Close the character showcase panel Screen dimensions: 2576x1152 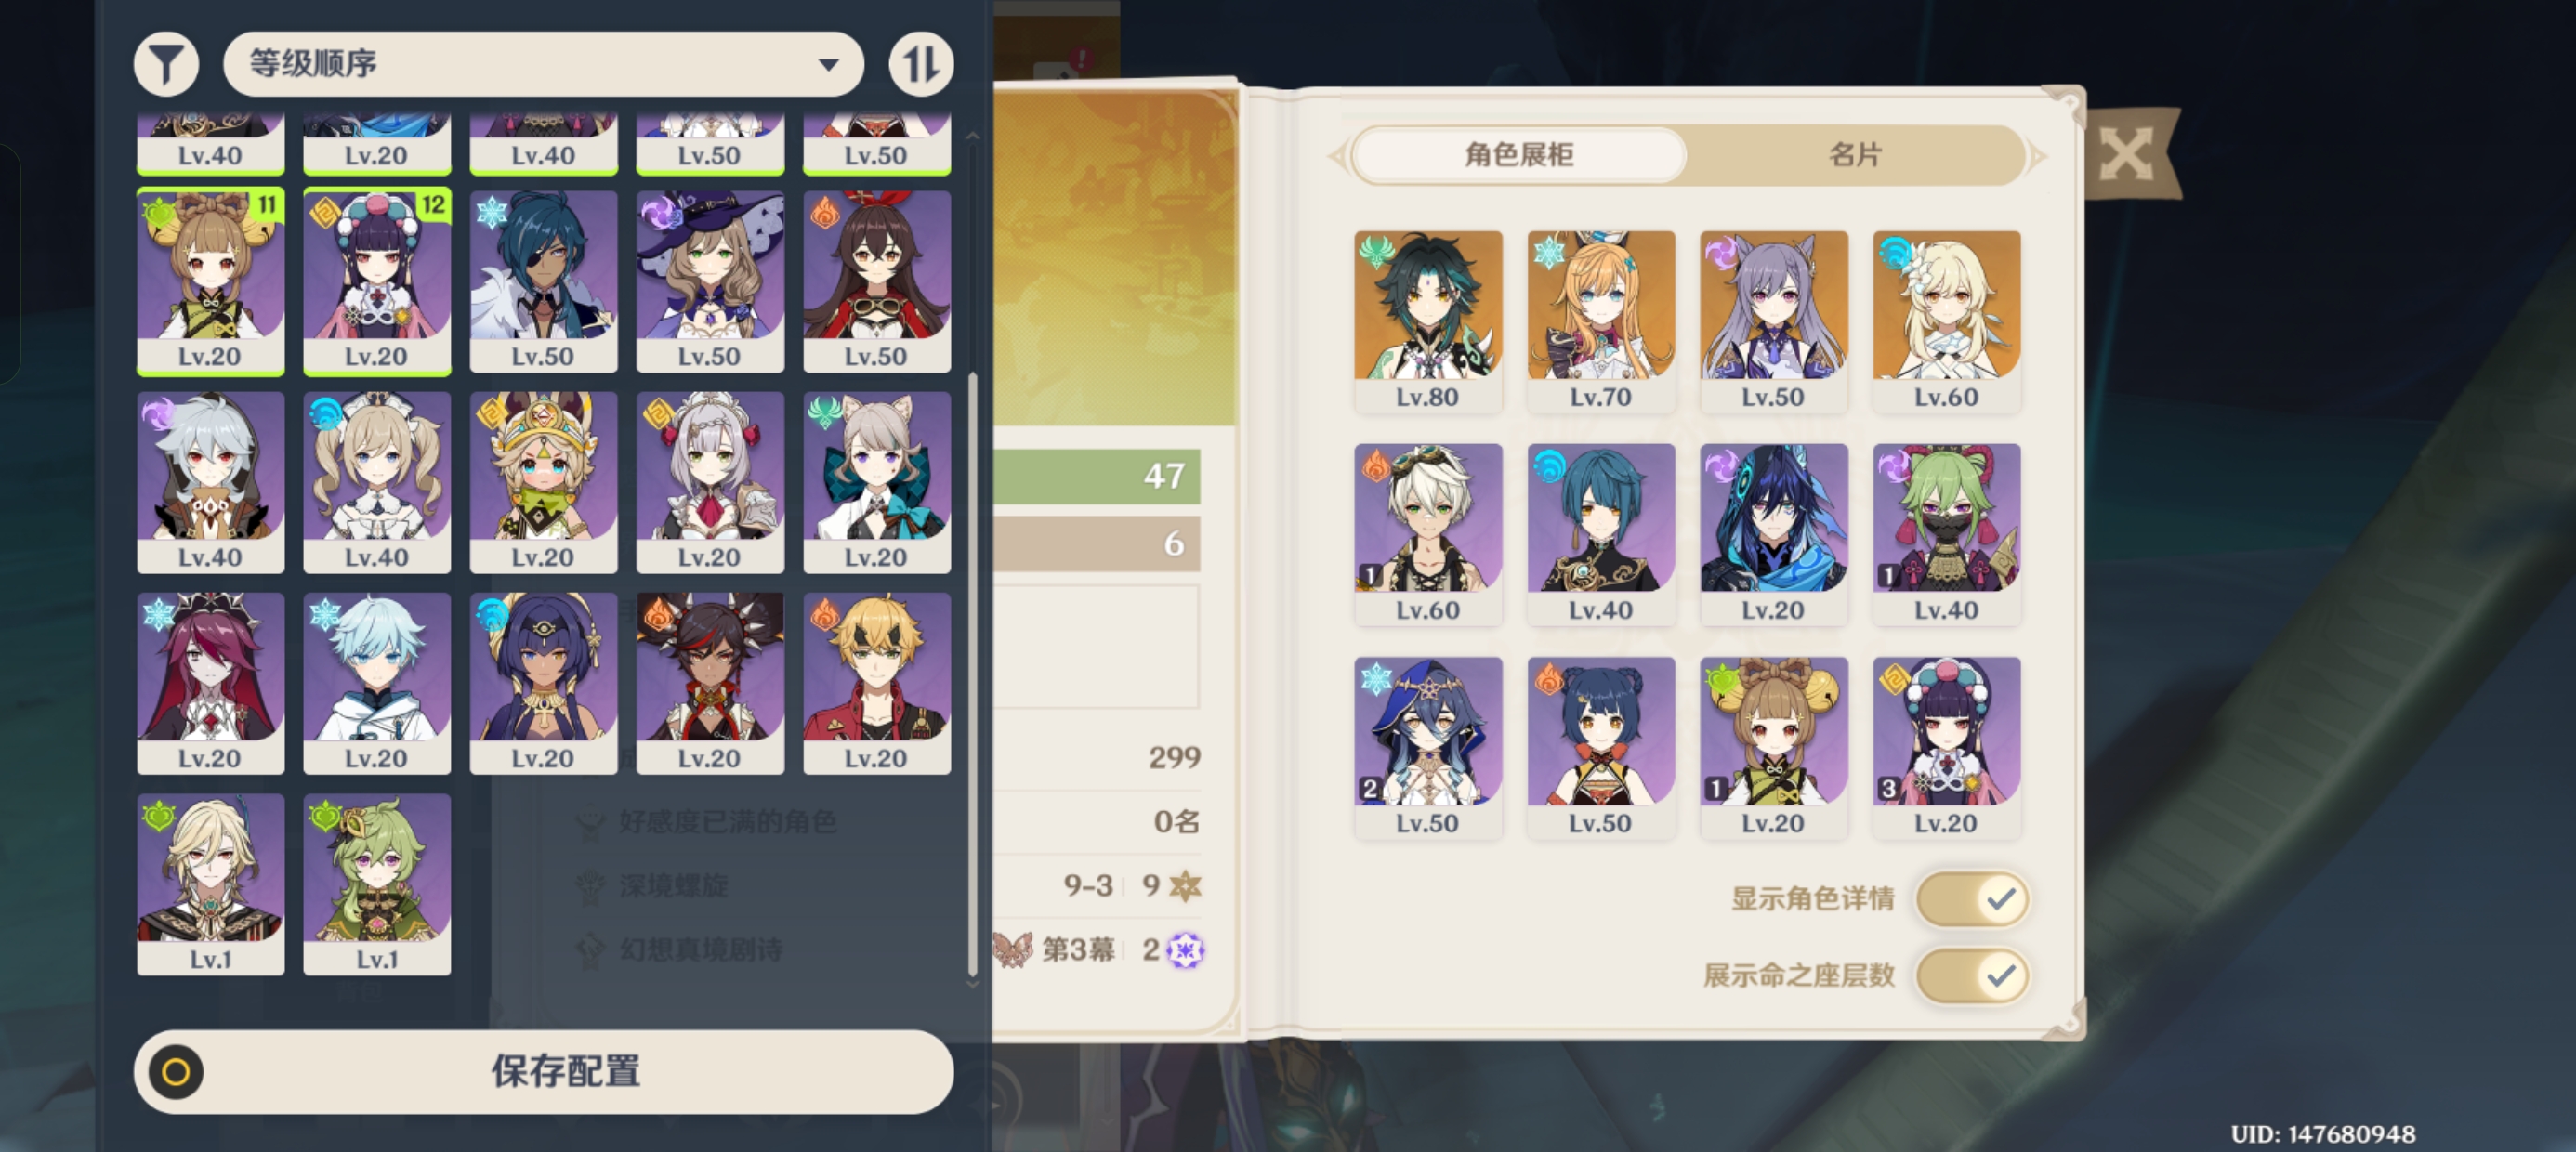[2126, 155]
